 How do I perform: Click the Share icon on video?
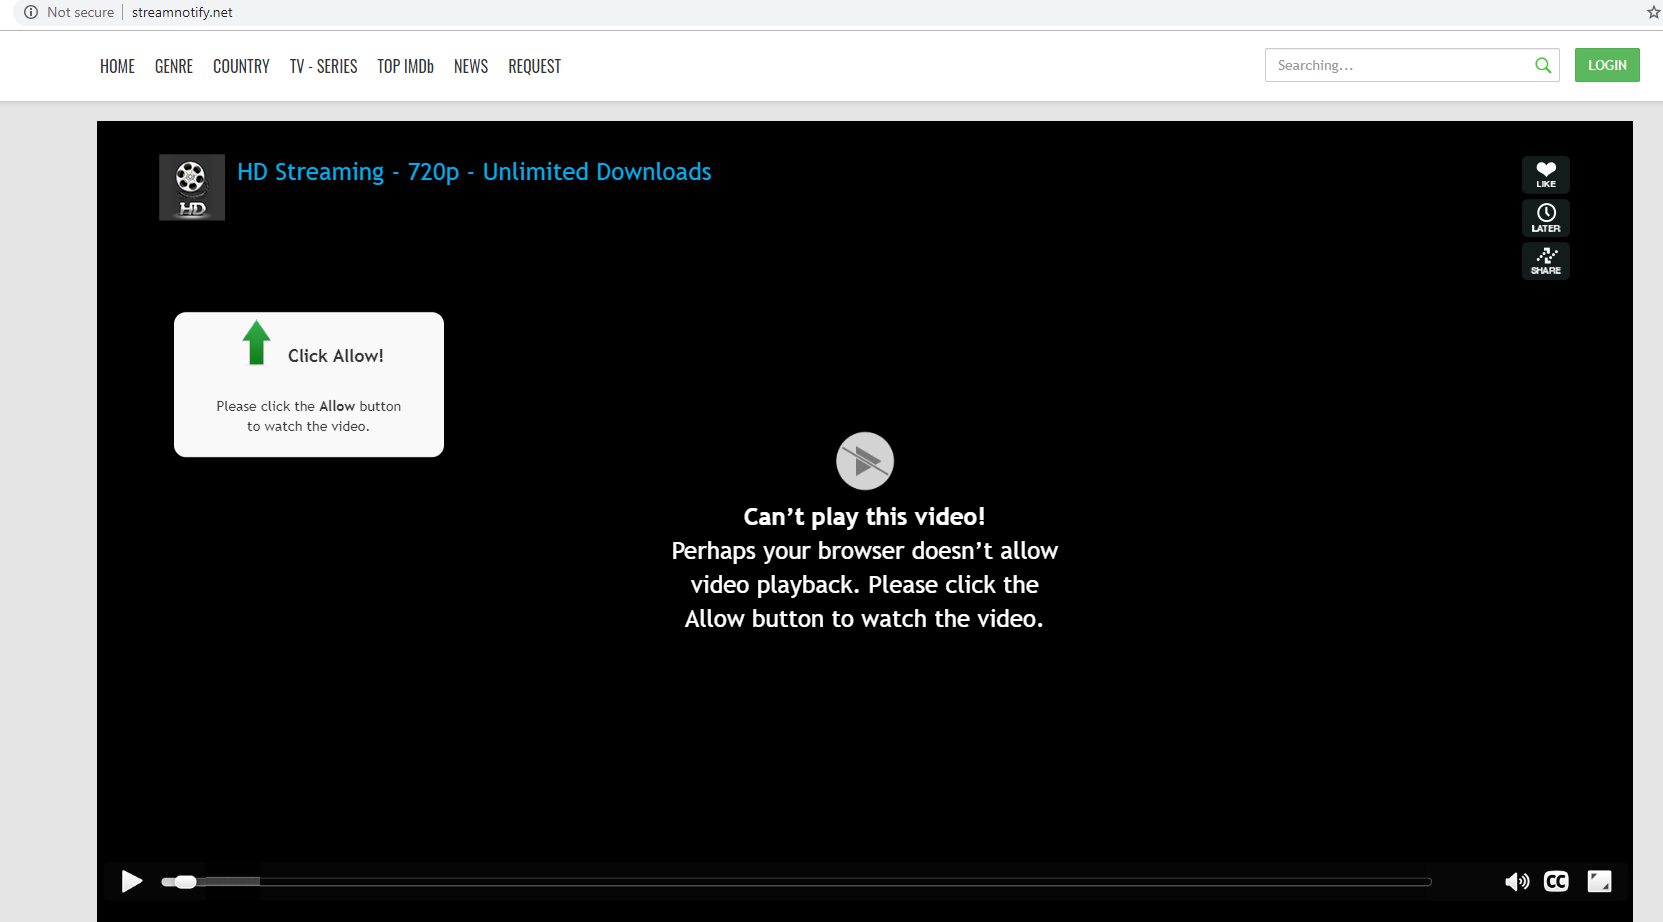[1545, 261]
